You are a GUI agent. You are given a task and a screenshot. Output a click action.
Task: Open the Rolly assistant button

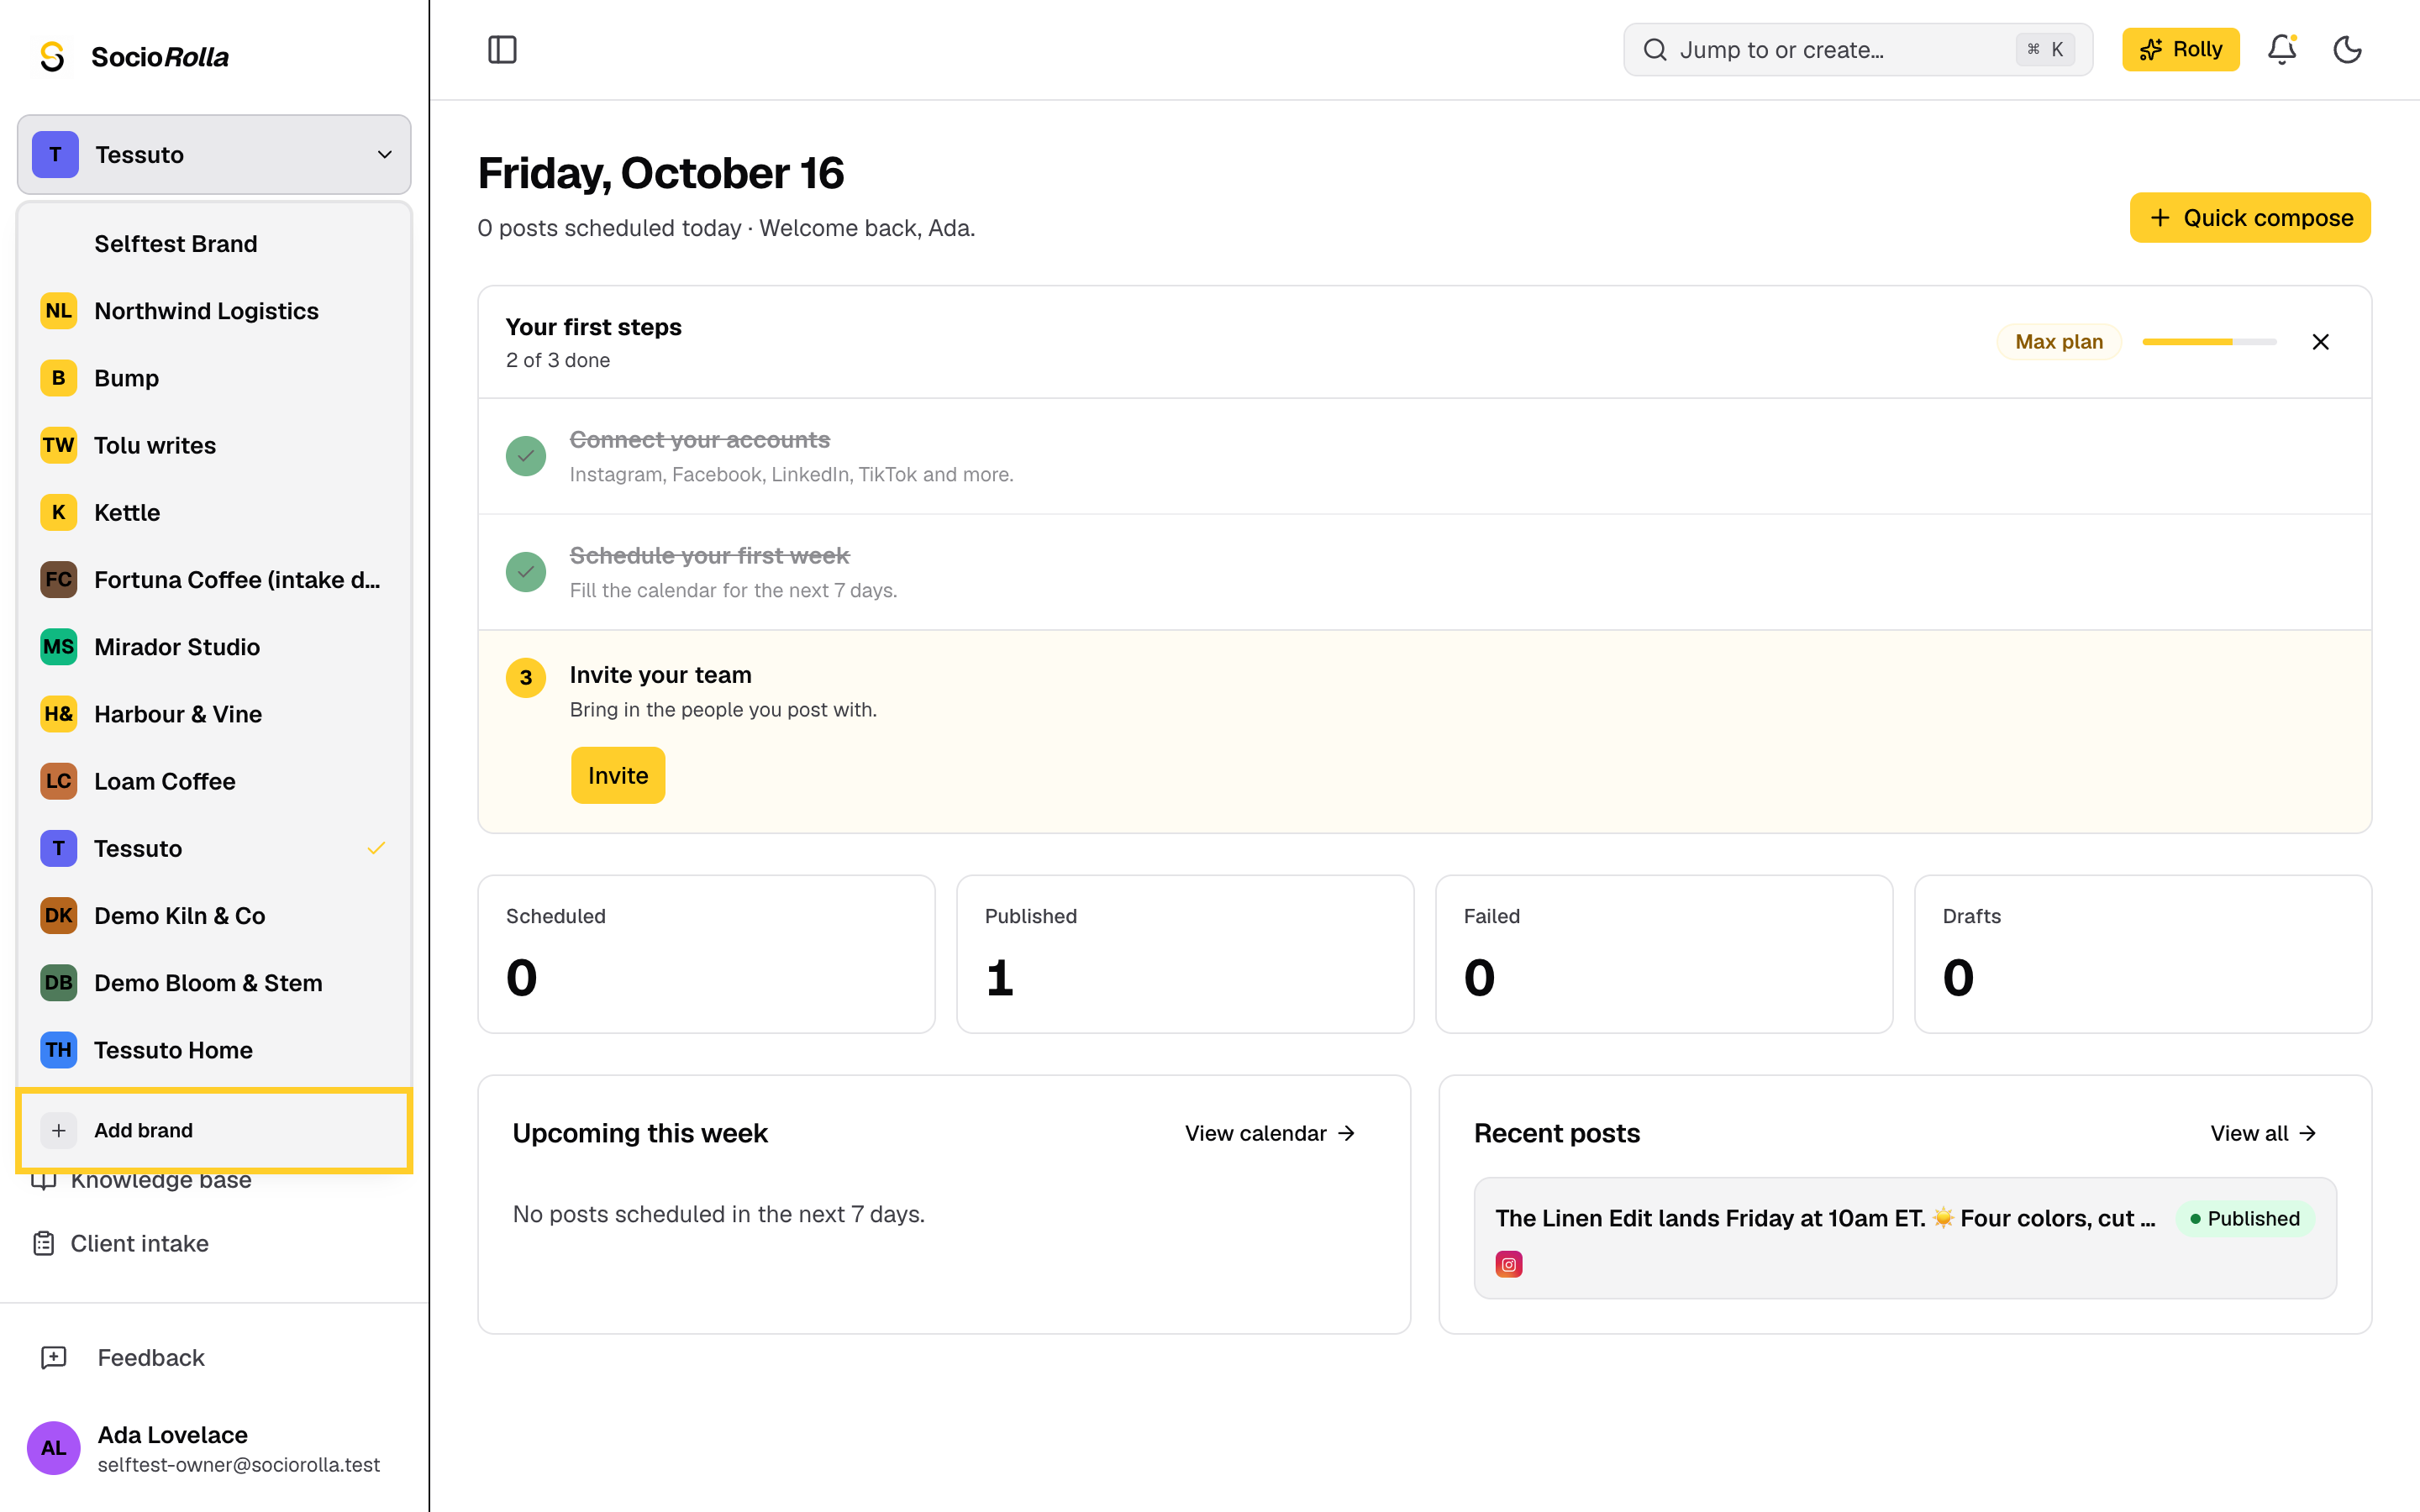pyautogui.click(x=2180, y=50)
